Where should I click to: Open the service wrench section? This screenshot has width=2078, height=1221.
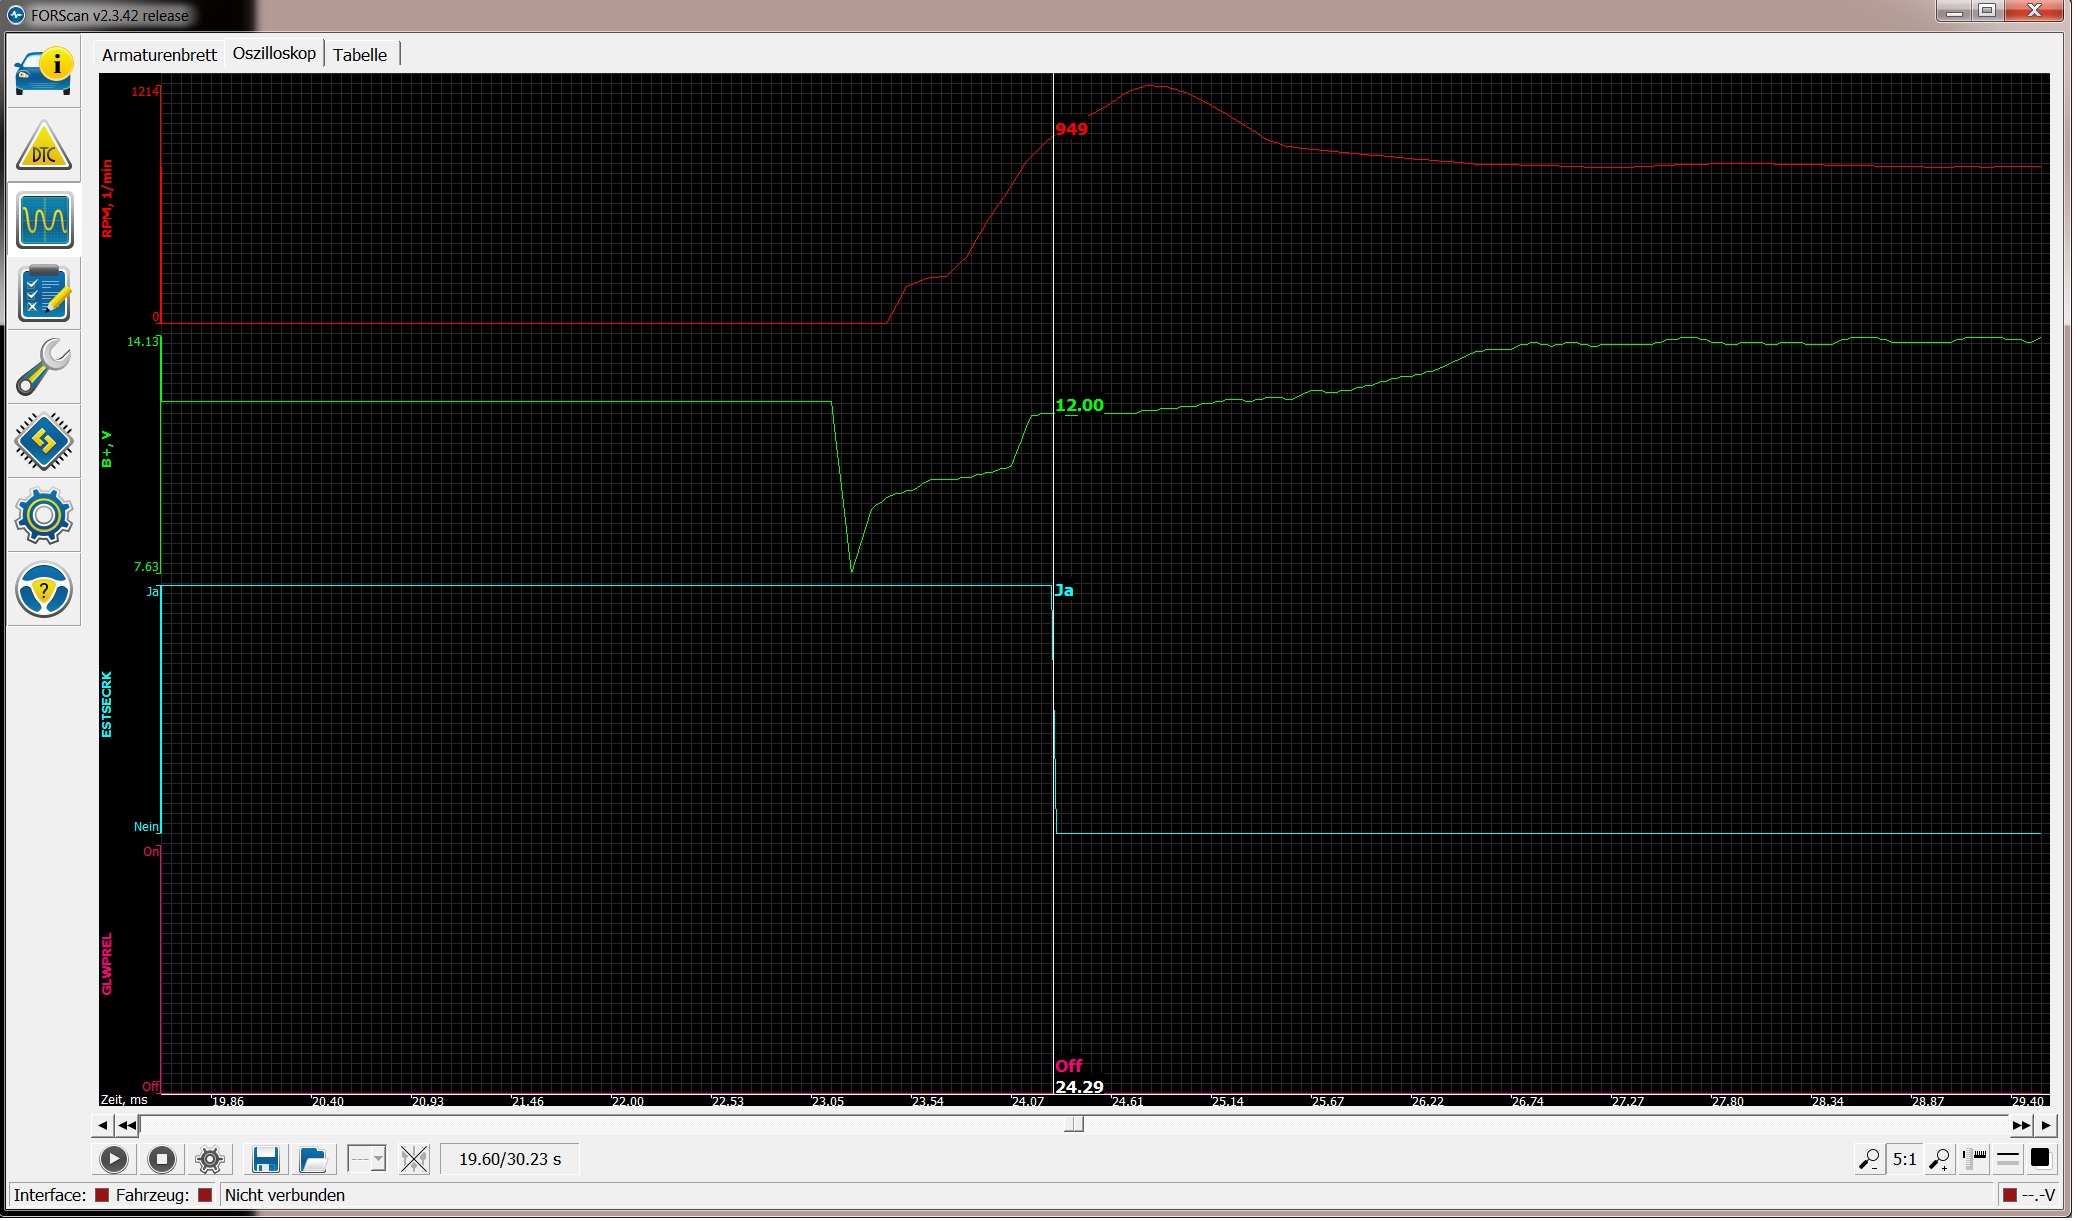click(44, 367)
